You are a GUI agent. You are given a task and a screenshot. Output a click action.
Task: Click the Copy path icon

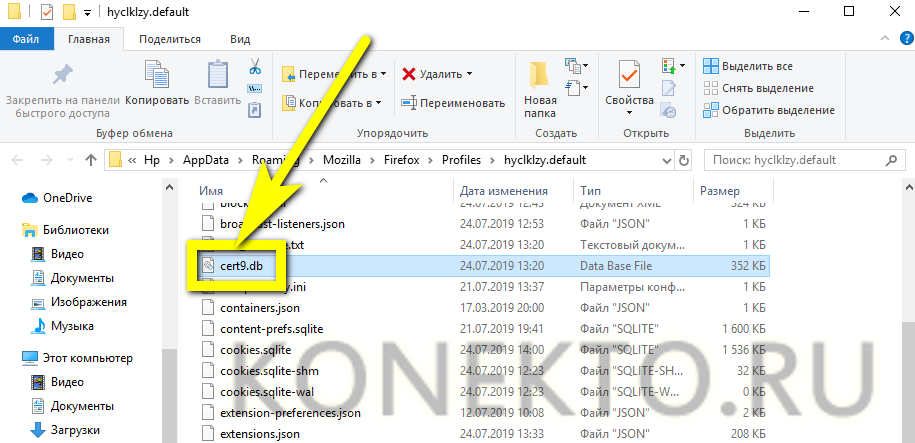(x=254, y=89)
